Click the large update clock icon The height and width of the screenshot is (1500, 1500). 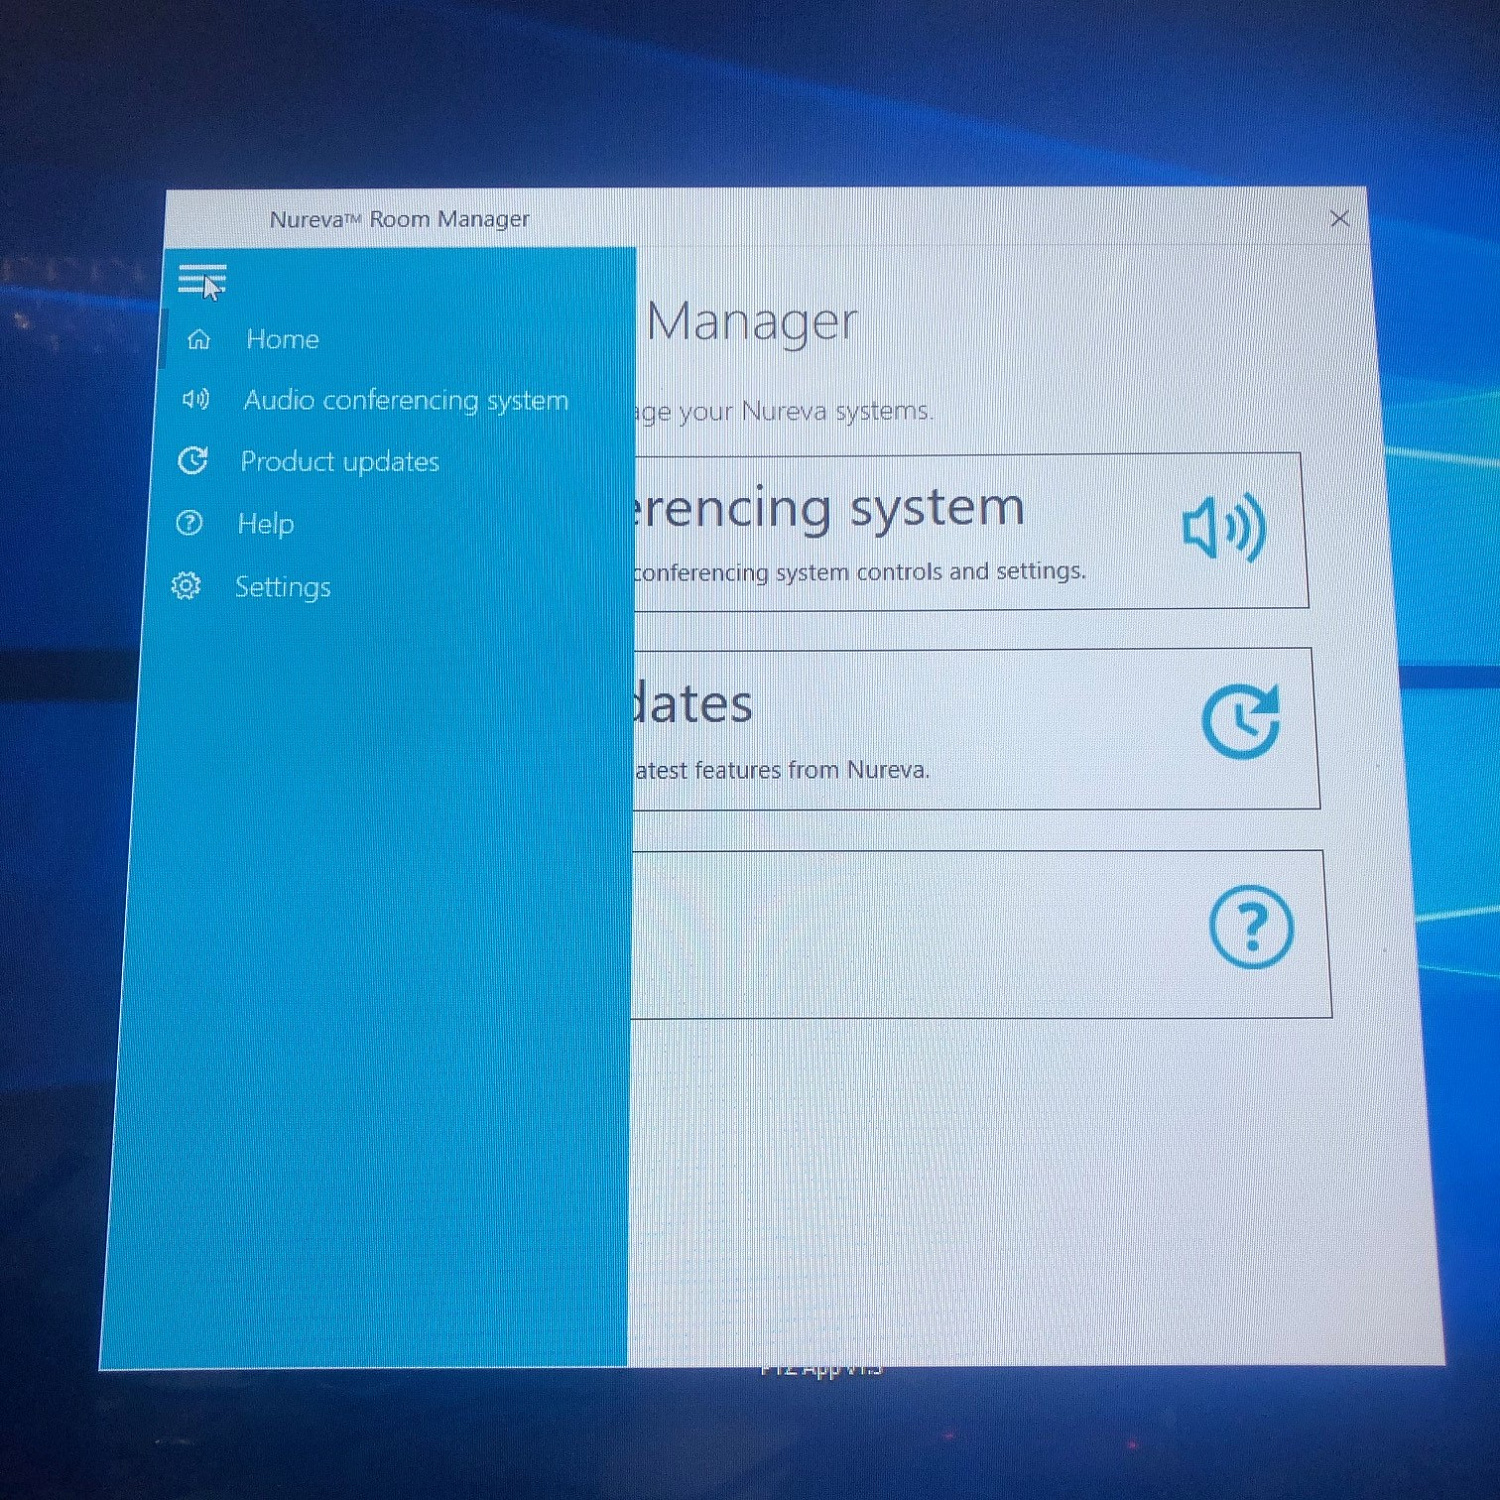coord(1241,721)
